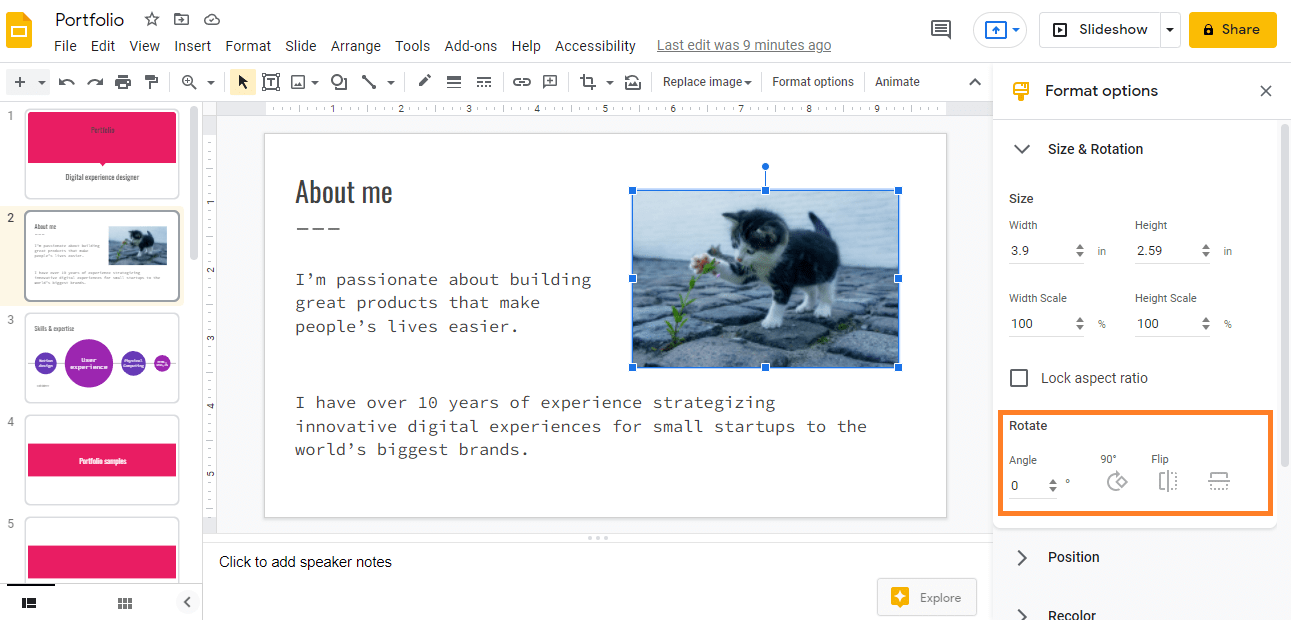Use the paint format tool
This screenshot has height=620, width=1291.
151,81
